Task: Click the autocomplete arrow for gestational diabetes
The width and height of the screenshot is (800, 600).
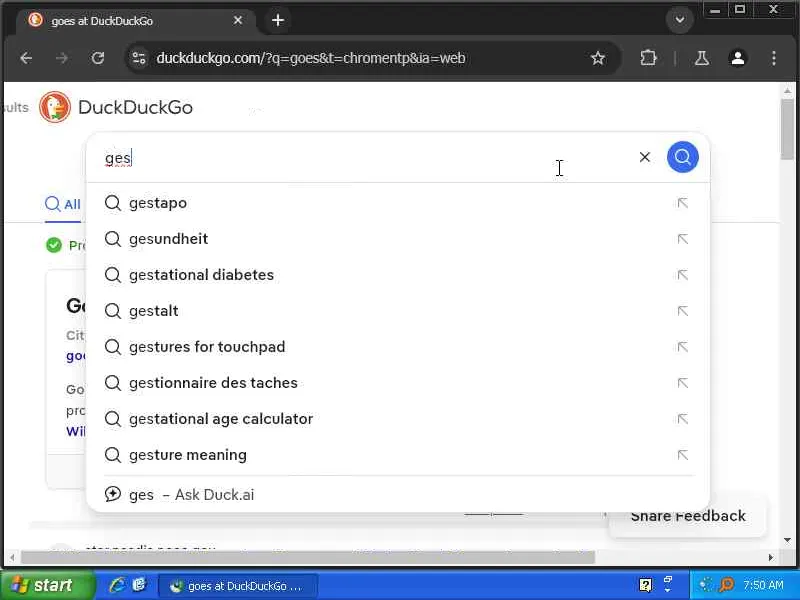Action: pos(683,275)
